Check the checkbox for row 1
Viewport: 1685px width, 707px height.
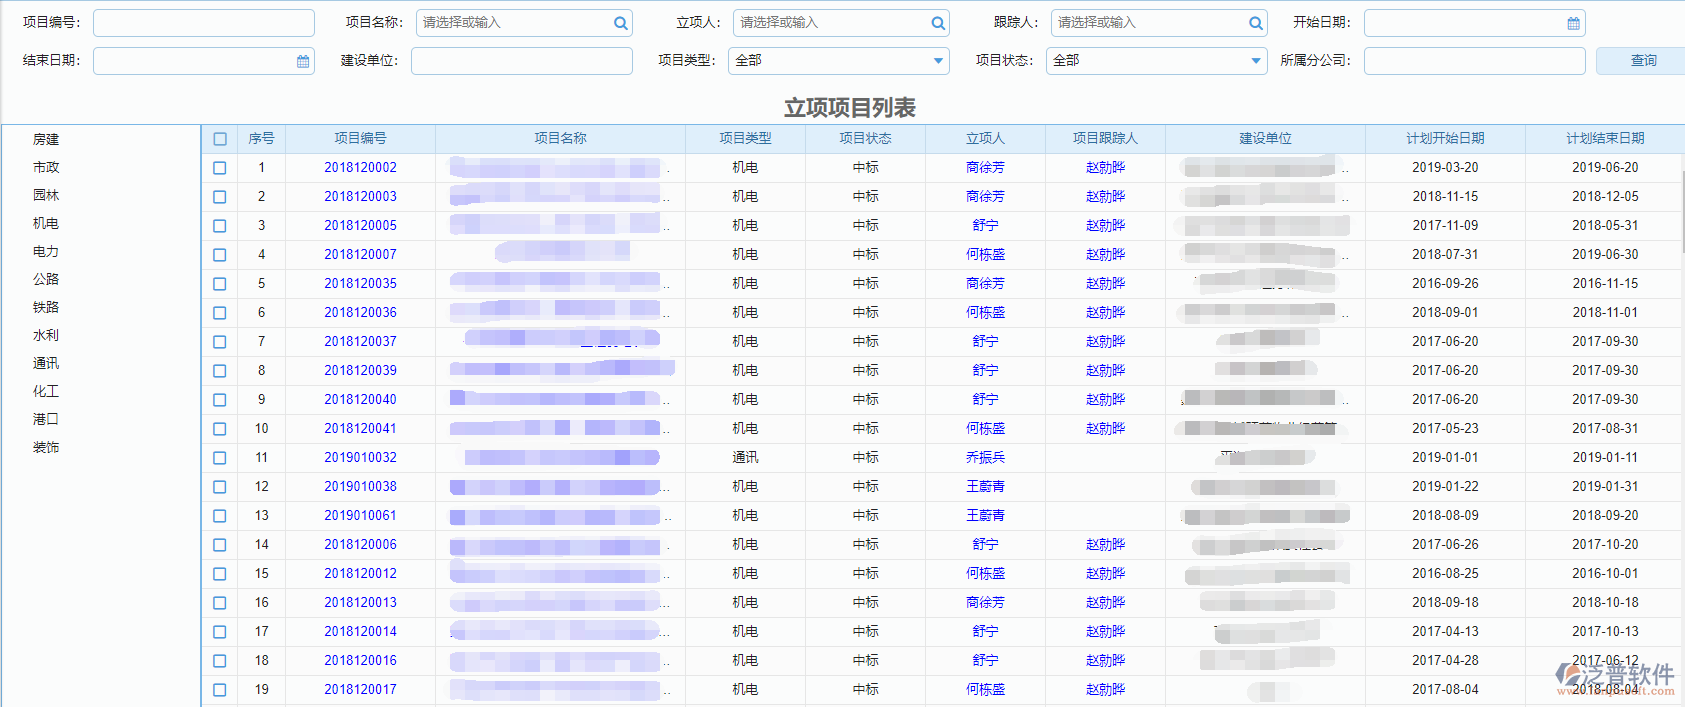pos(220,168)
